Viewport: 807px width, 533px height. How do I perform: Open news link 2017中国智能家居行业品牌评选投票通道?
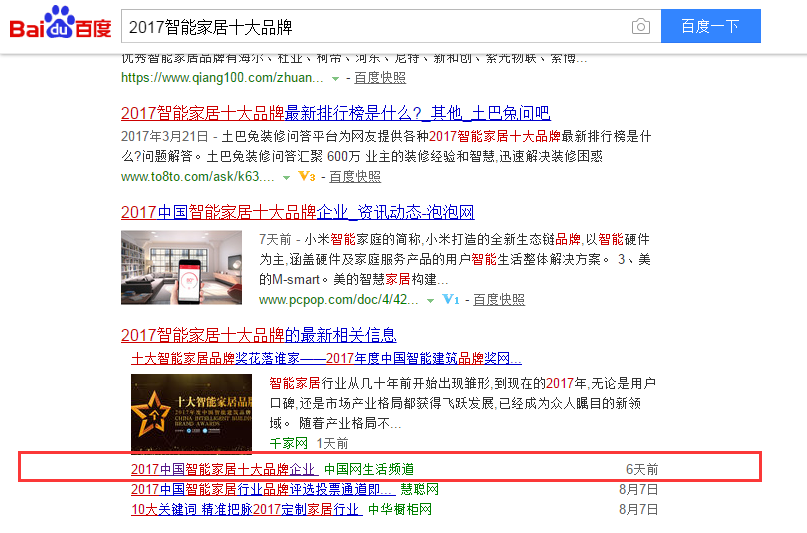pos(263,489)
